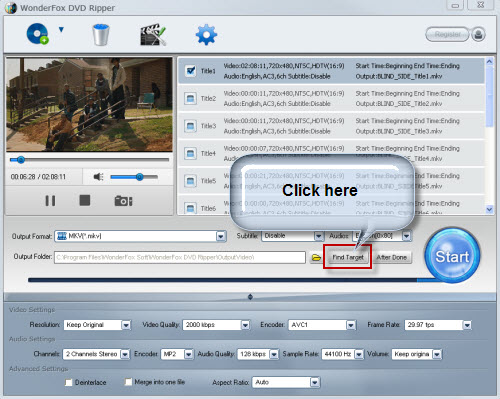Screen dimensions: 500x399
Task: Click the title list scroll up arrow
Action: (x=489, y=61)
